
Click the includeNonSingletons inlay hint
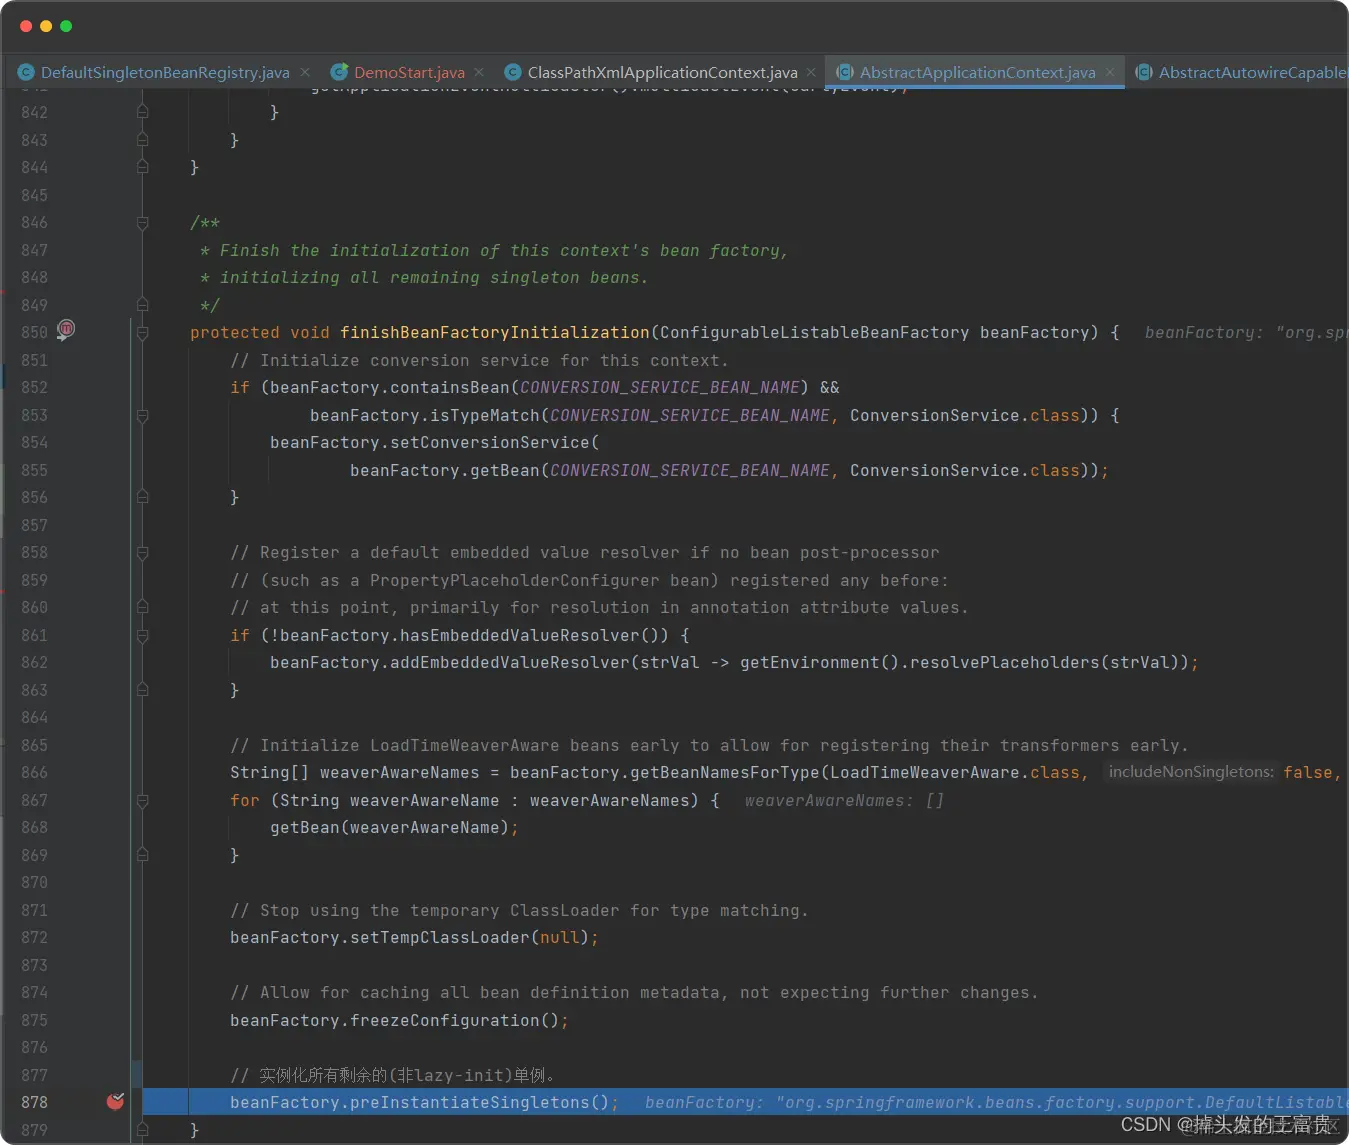pos(1191,772)
